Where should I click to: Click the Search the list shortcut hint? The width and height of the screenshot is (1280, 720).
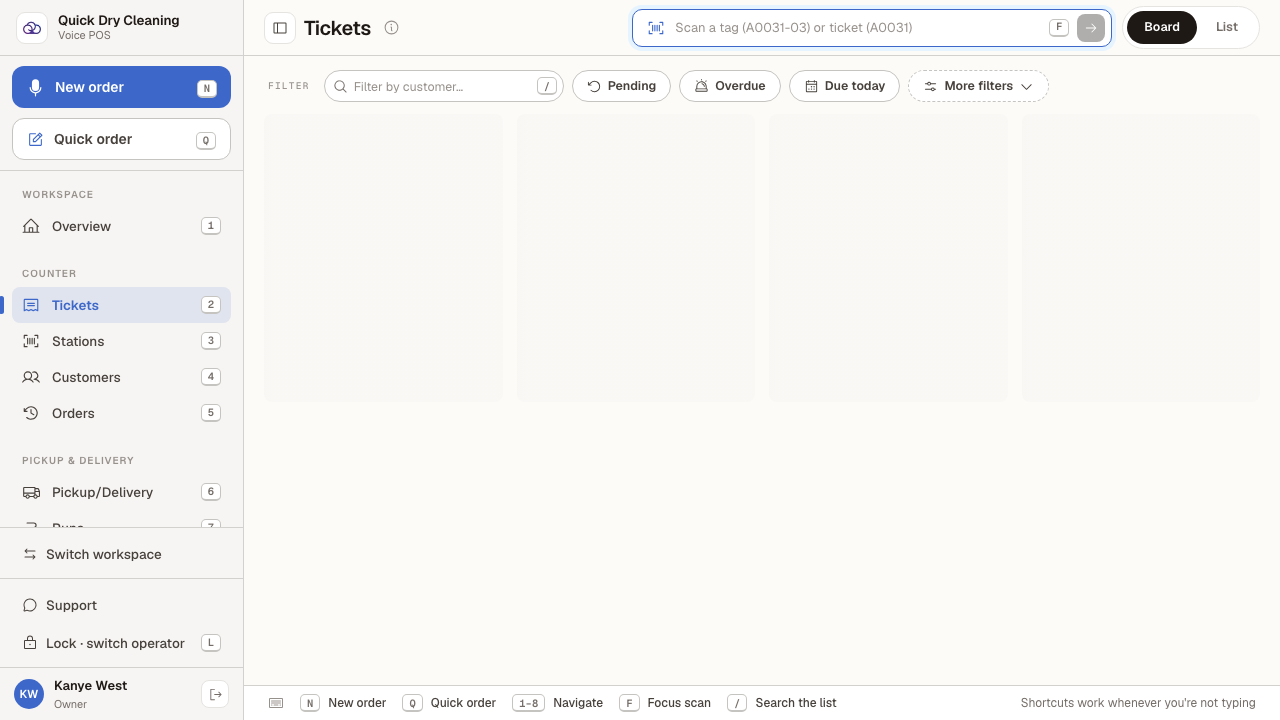(x=782, y=703)
